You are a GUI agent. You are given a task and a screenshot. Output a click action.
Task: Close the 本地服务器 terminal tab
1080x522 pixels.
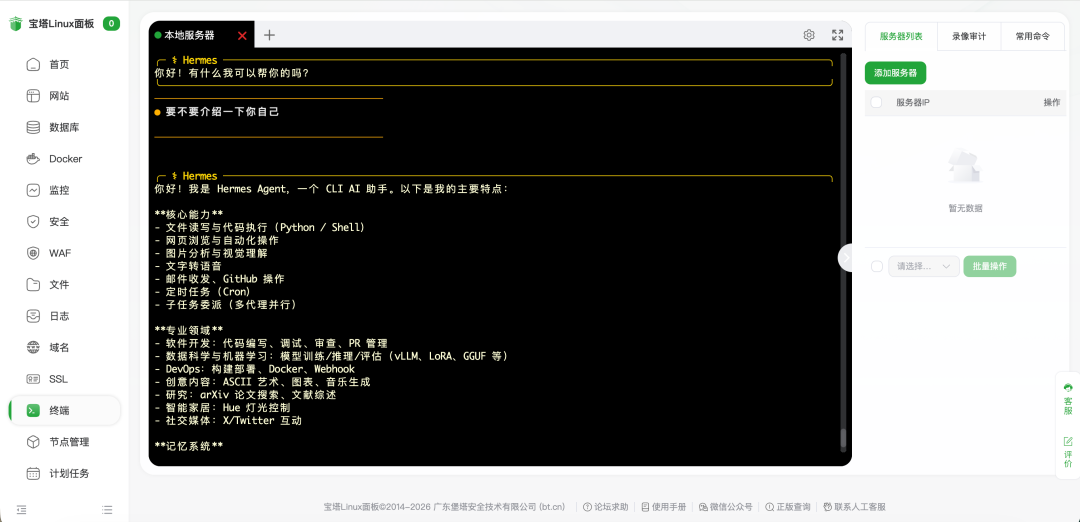coord(242,36)
